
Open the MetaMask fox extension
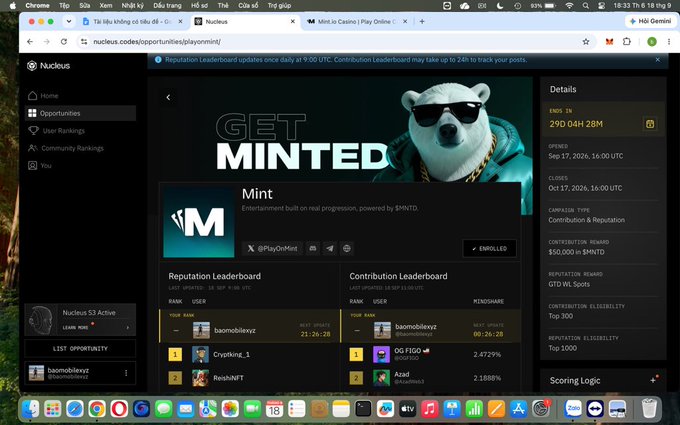(609, 42)
